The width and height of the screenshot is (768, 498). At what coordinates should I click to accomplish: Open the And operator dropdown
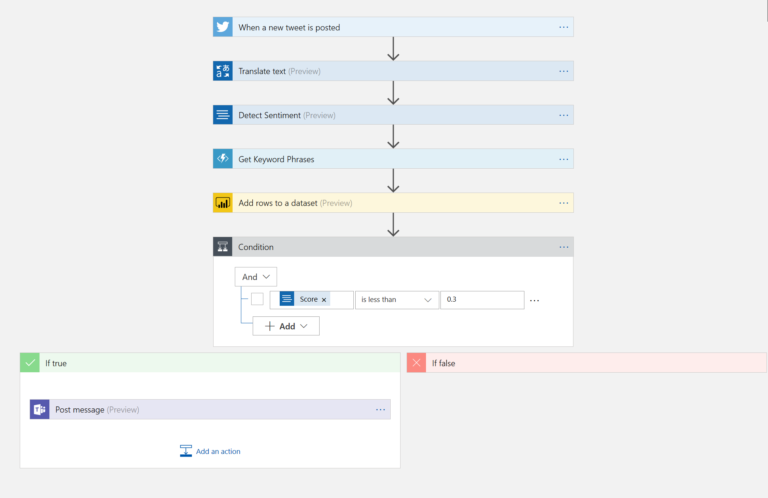click(x=256, y=277)
